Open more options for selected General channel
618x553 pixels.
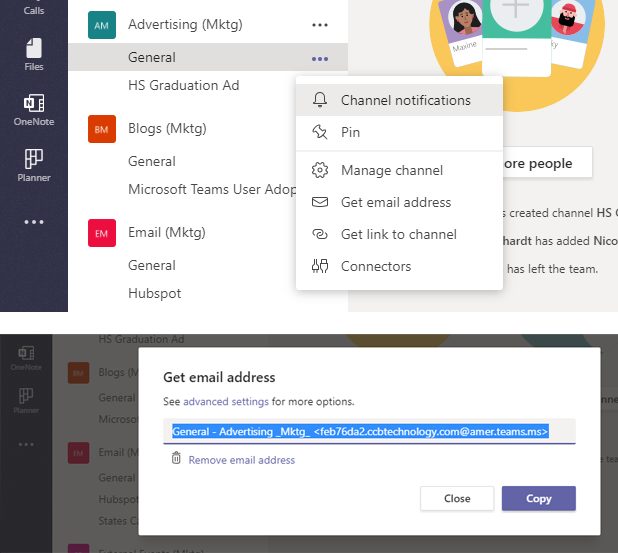[x=320, y=59]
